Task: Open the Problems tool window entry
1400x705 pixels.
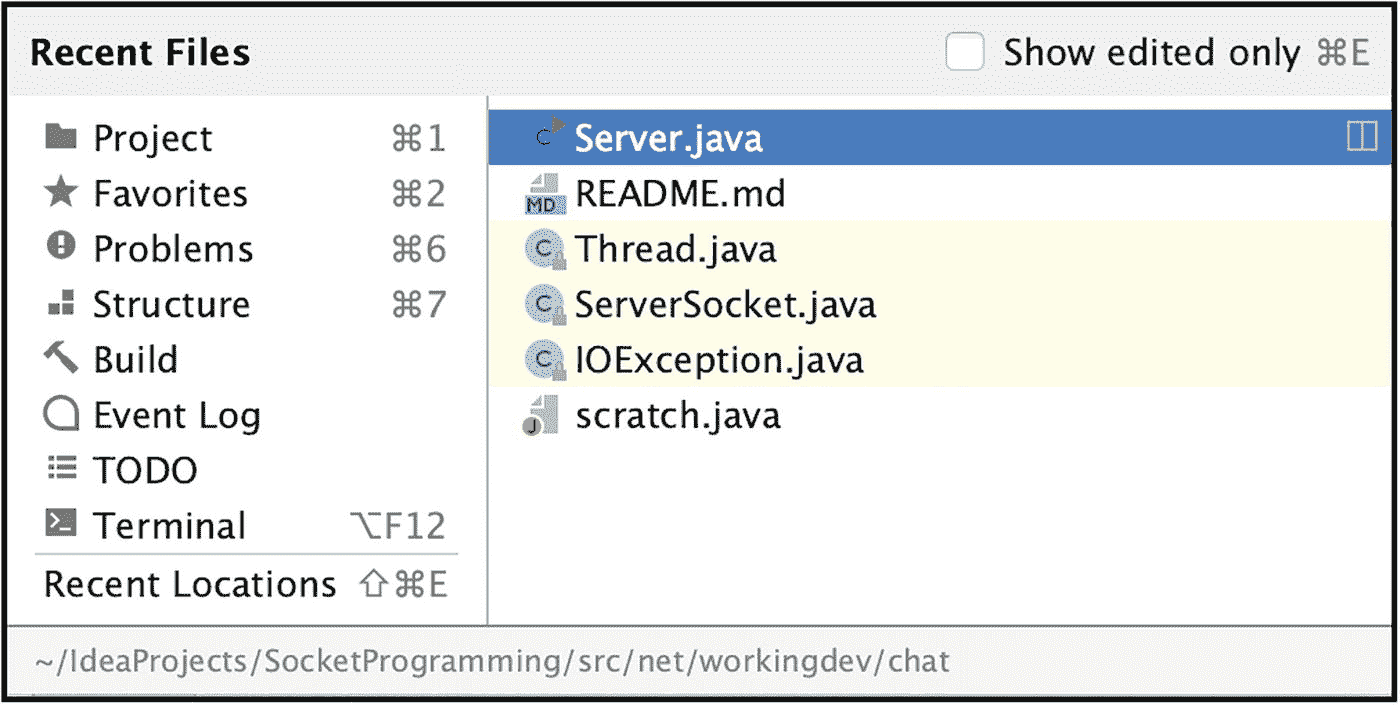Action: pyautogui.click(x=246, y=248)
